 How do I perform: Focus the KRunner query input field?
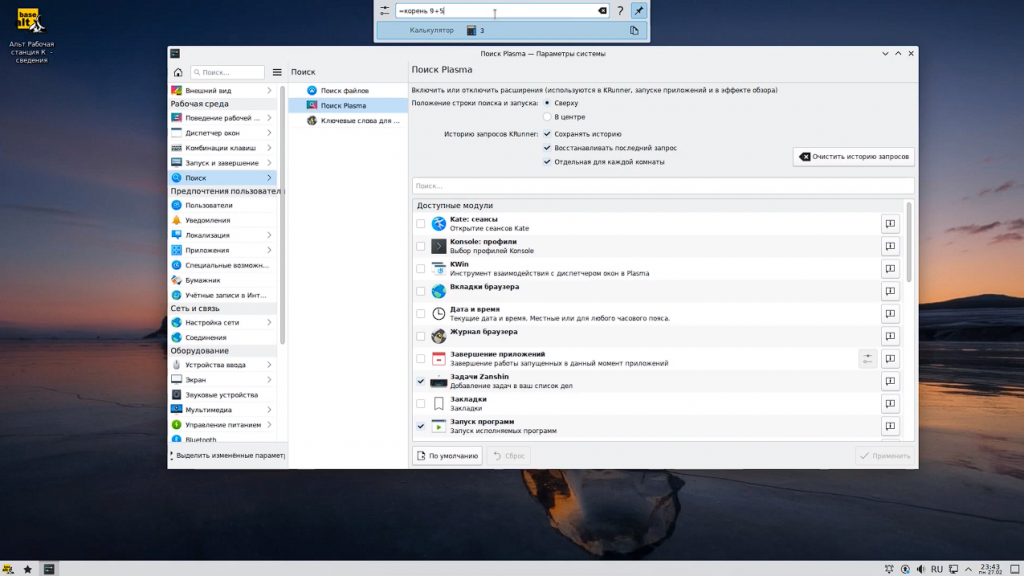(x=502, y=10)
